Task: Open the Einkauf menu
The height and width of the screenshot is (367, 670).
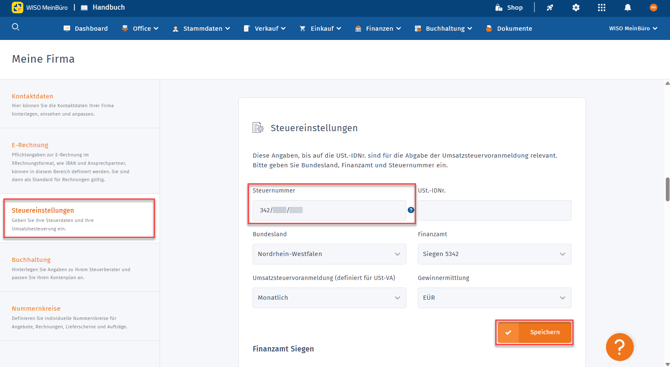Action: pos(320,29)
